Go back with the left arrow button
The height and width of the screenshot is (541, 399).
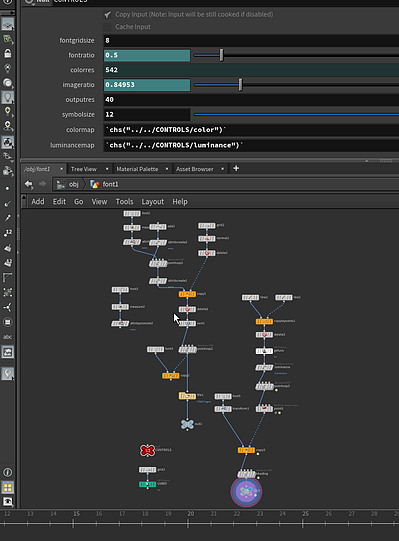point(29,184)
